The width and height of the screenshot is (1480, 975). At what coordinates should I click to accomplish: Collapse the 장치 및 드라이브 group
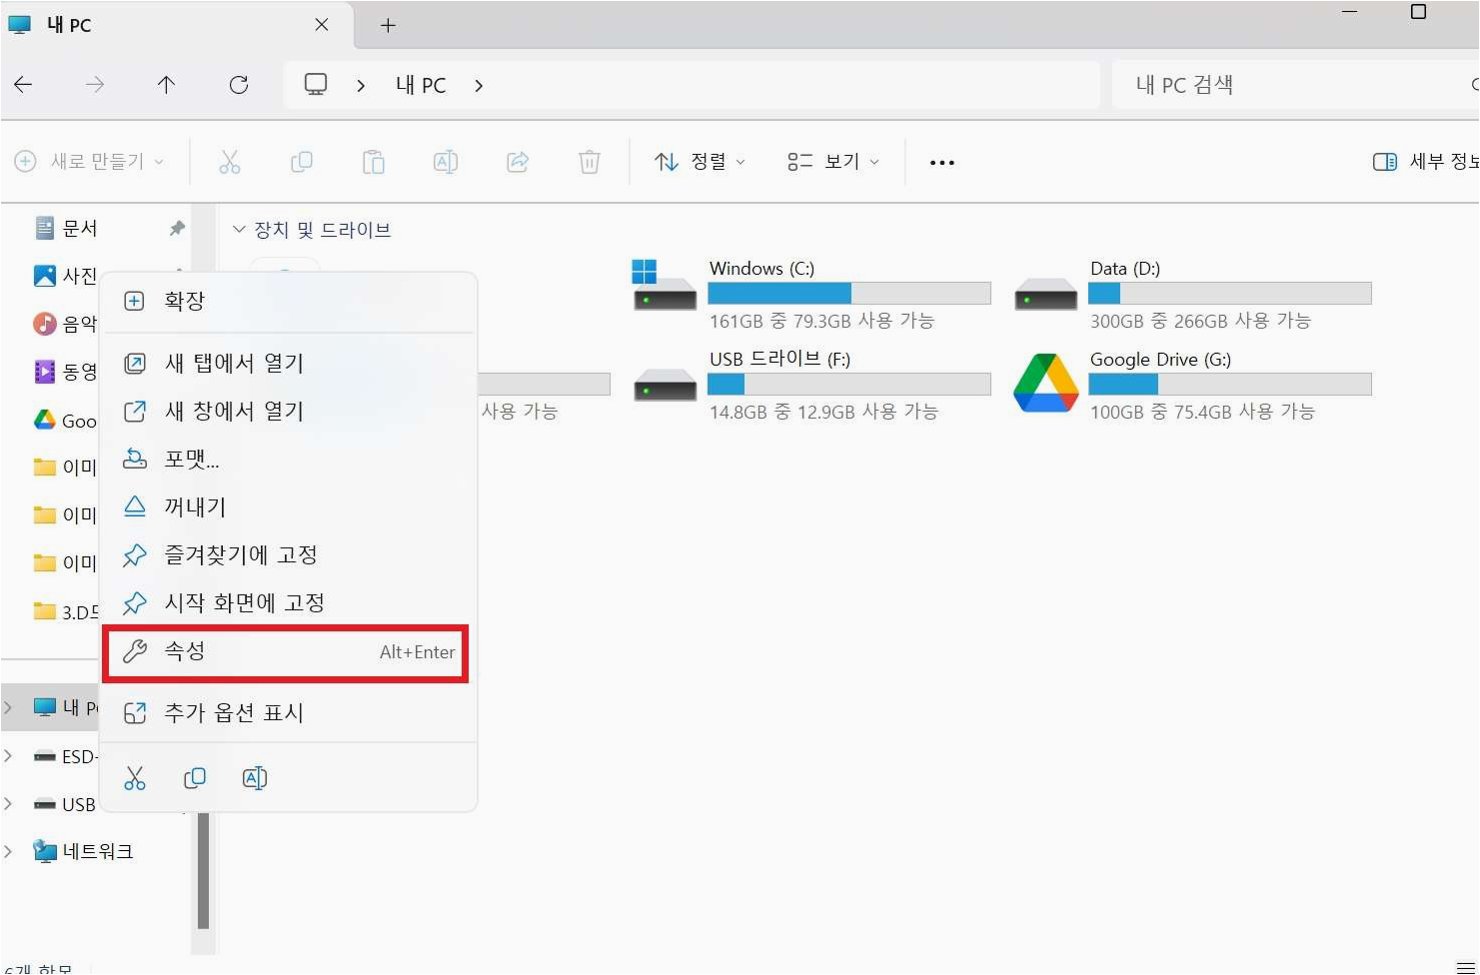239,230
